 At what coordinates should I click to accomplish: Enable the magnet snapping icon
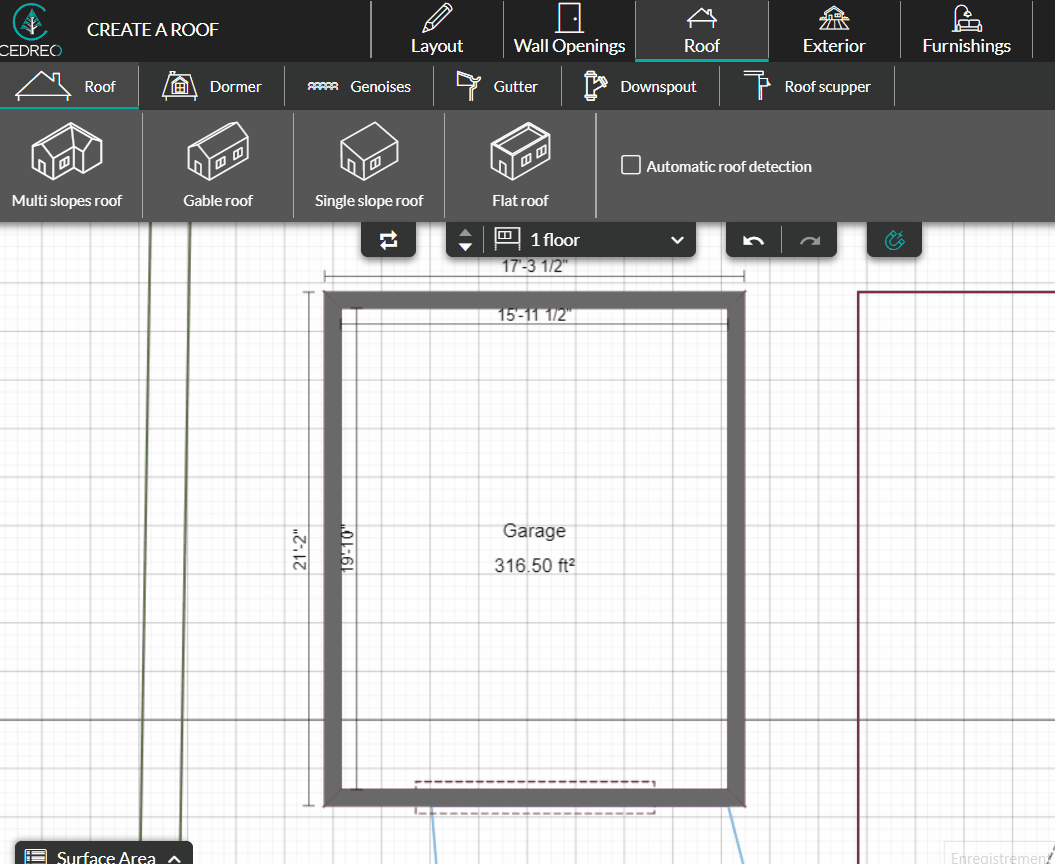click(894, 239)
